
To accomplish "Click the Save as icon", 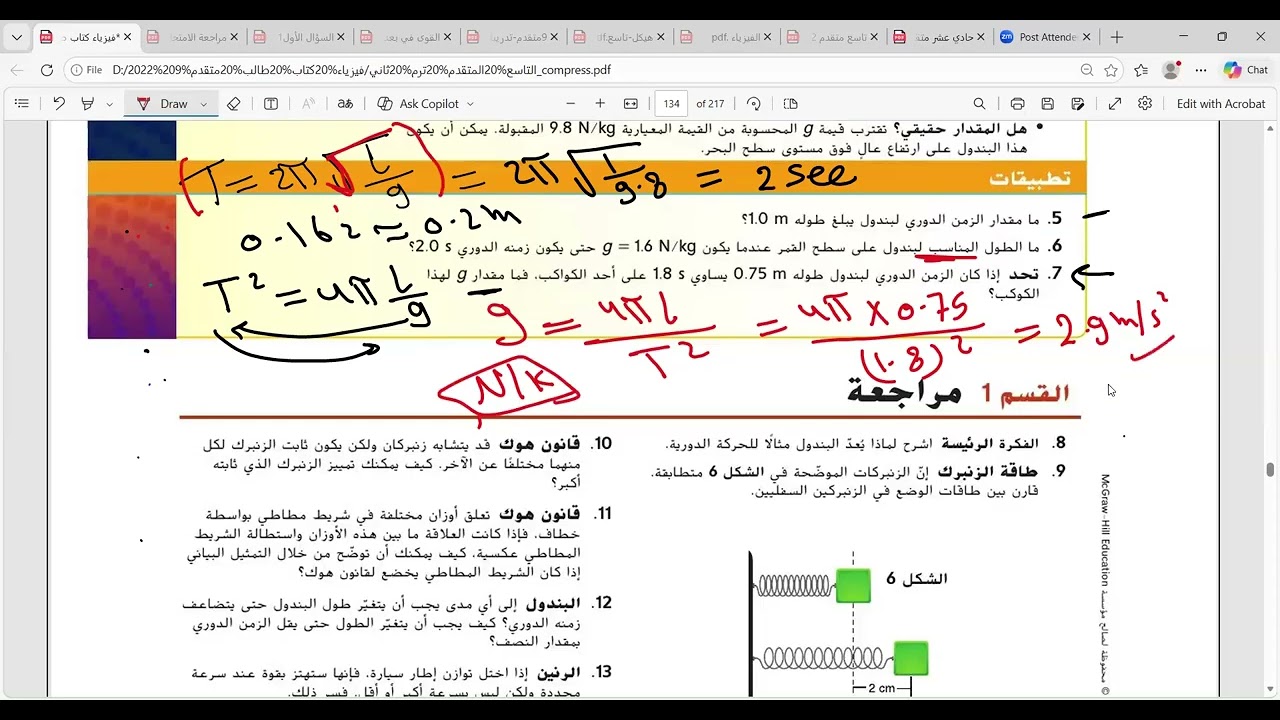I will 1077,103.
